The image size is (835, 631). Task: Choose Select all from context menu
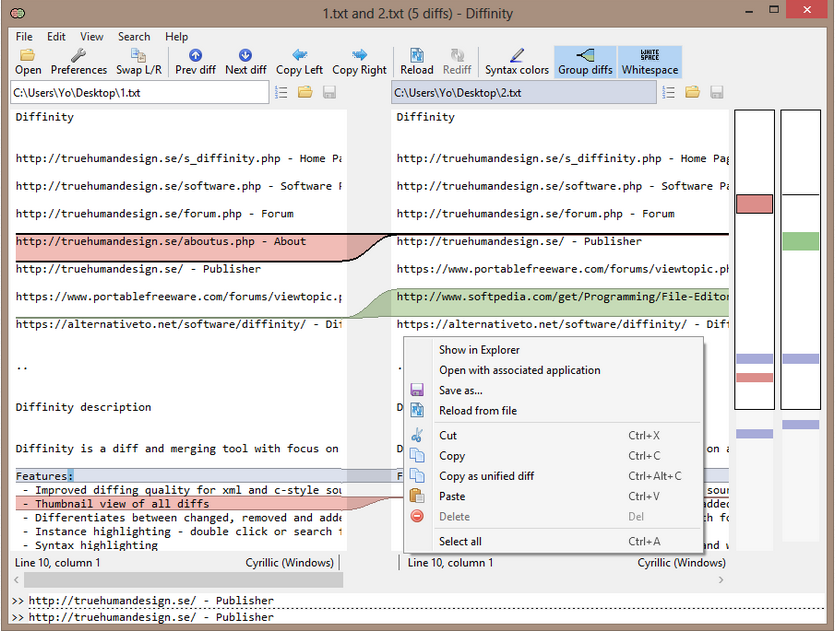(554, 542)
